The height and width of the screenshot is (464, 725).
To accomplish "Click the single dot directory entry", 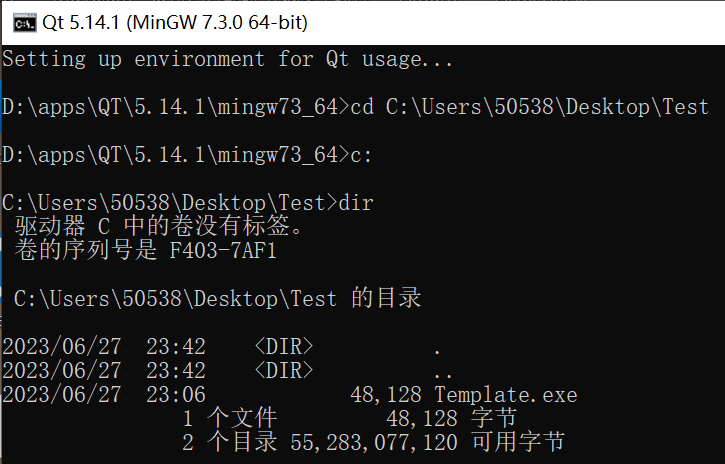I will pyautogui.click(x=438, y=347).
